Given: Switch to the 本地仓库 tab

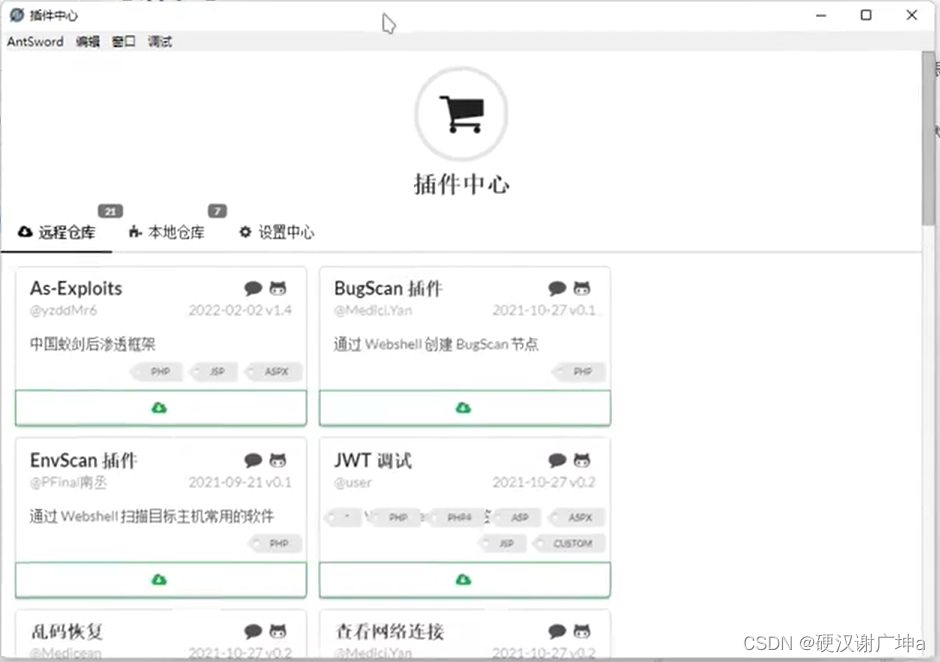Looking at the screenshot, I should pos(167,232).
